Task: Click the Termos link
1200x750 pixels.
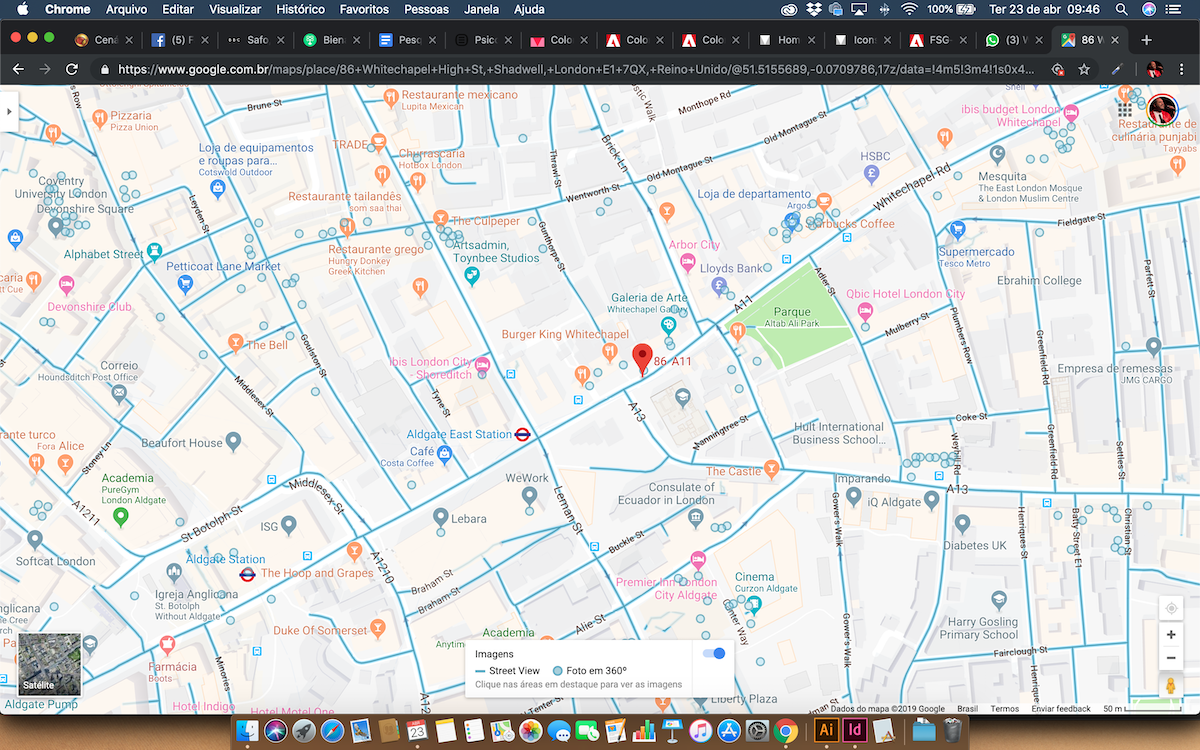Action: (x=1005, y=709)
